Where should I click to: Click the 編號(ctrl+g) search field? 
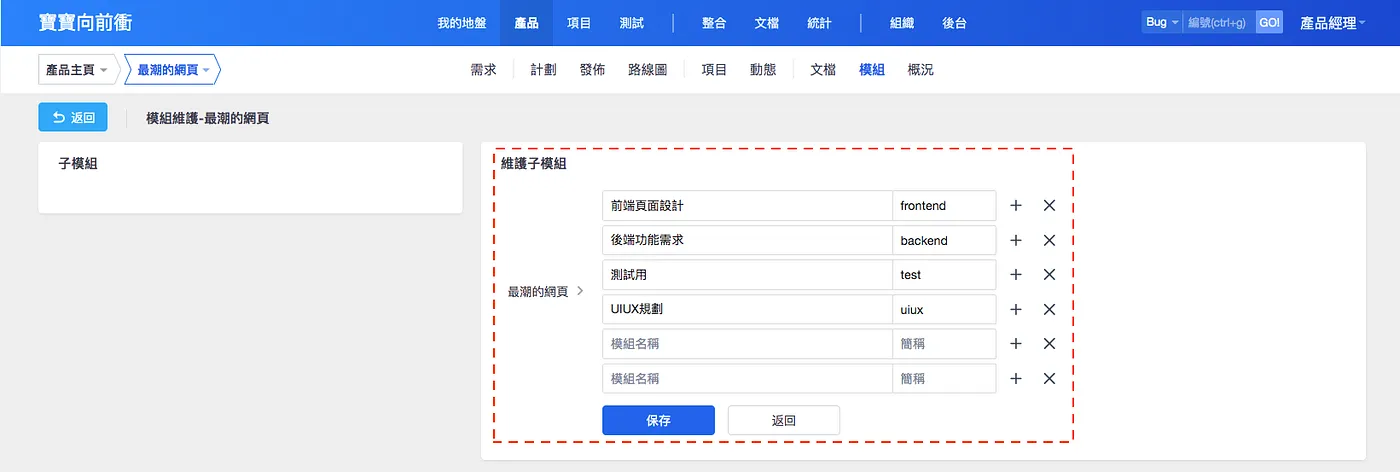point(1219,22)
